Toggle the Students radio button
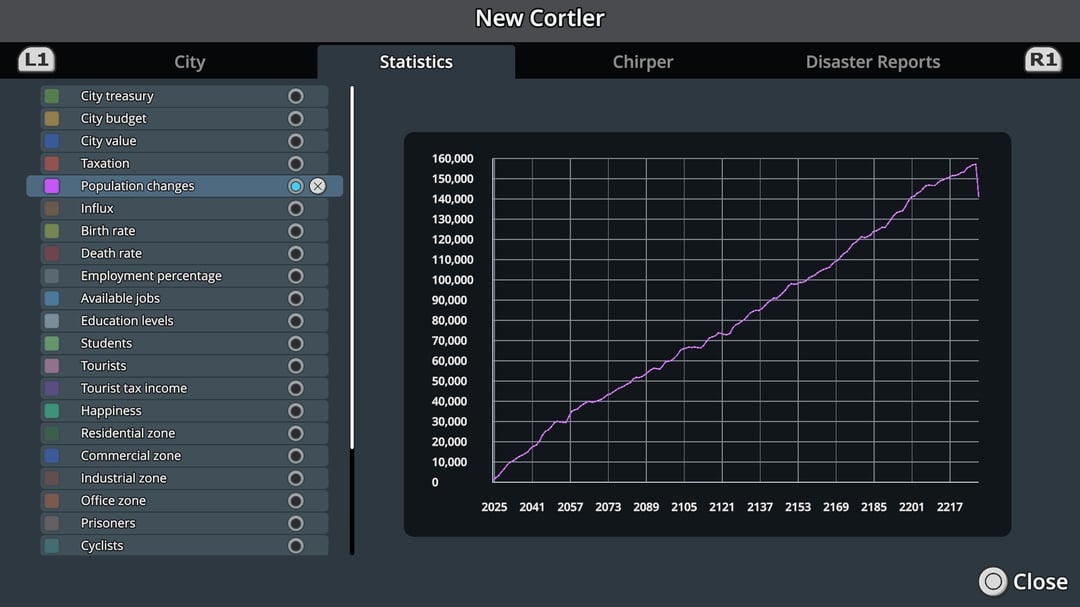 click(x=295, y=343)
